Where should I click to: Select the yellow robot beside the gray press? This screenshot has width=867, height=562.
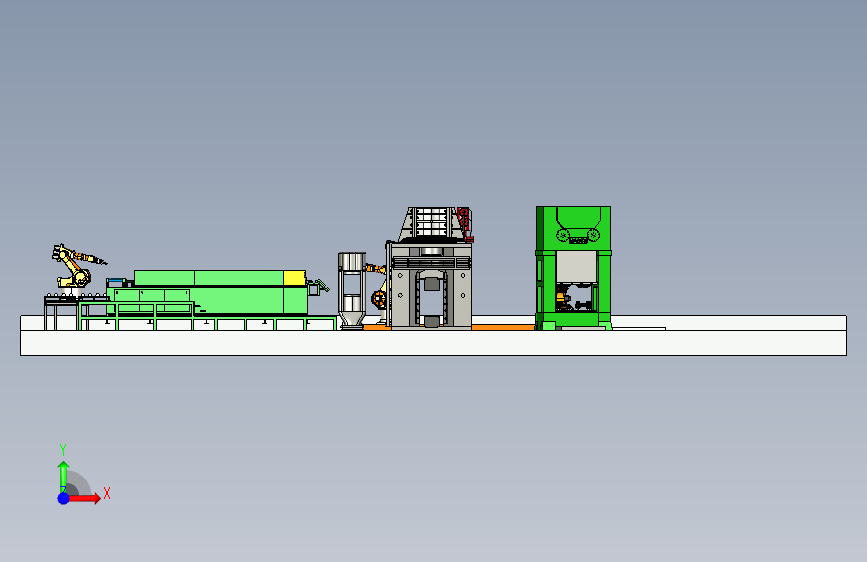(x=379, y=292)
